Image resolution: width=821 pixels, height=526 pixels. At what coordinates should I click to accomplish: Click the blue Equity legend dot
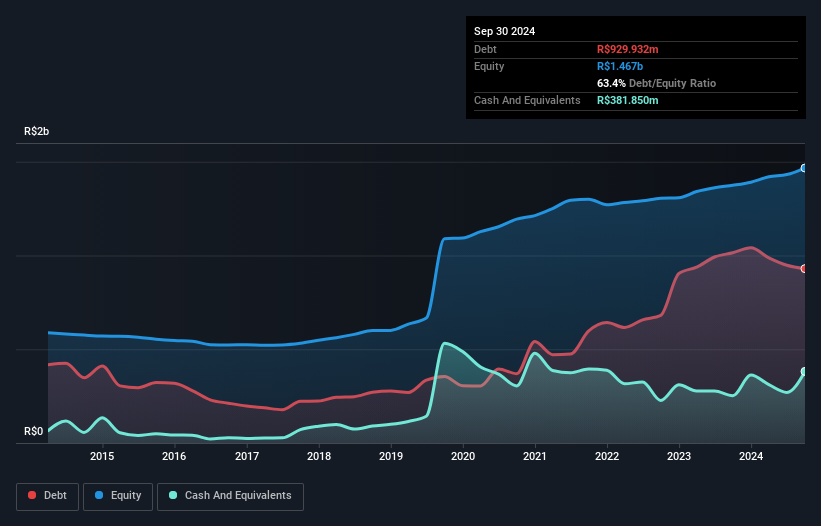pyautogui.click(x=99, y=495)
